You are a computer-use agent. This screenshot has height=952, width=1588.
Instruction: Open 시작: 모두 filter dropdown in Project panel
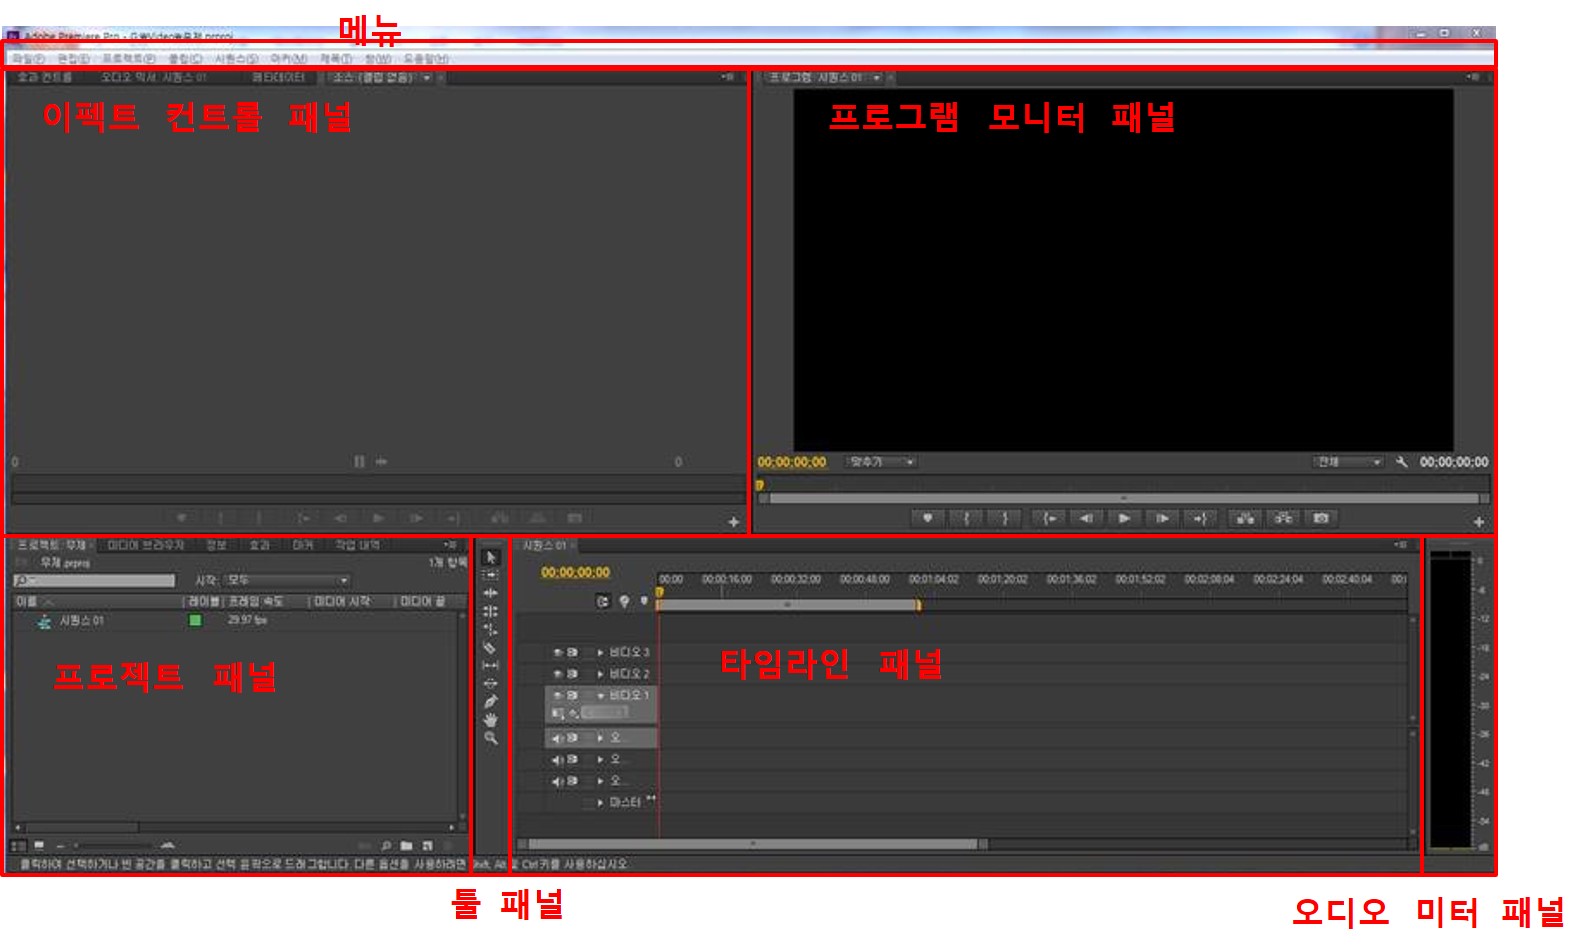[x=286, y=580]
